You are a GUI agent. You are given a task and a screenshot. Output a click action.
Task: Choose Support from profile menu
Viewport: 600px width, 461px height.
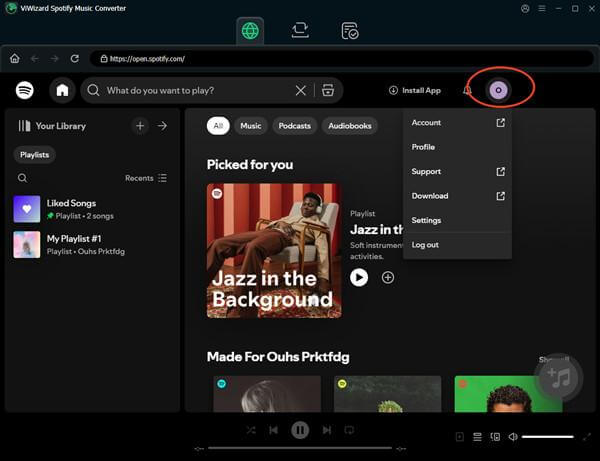pos(457,171)
